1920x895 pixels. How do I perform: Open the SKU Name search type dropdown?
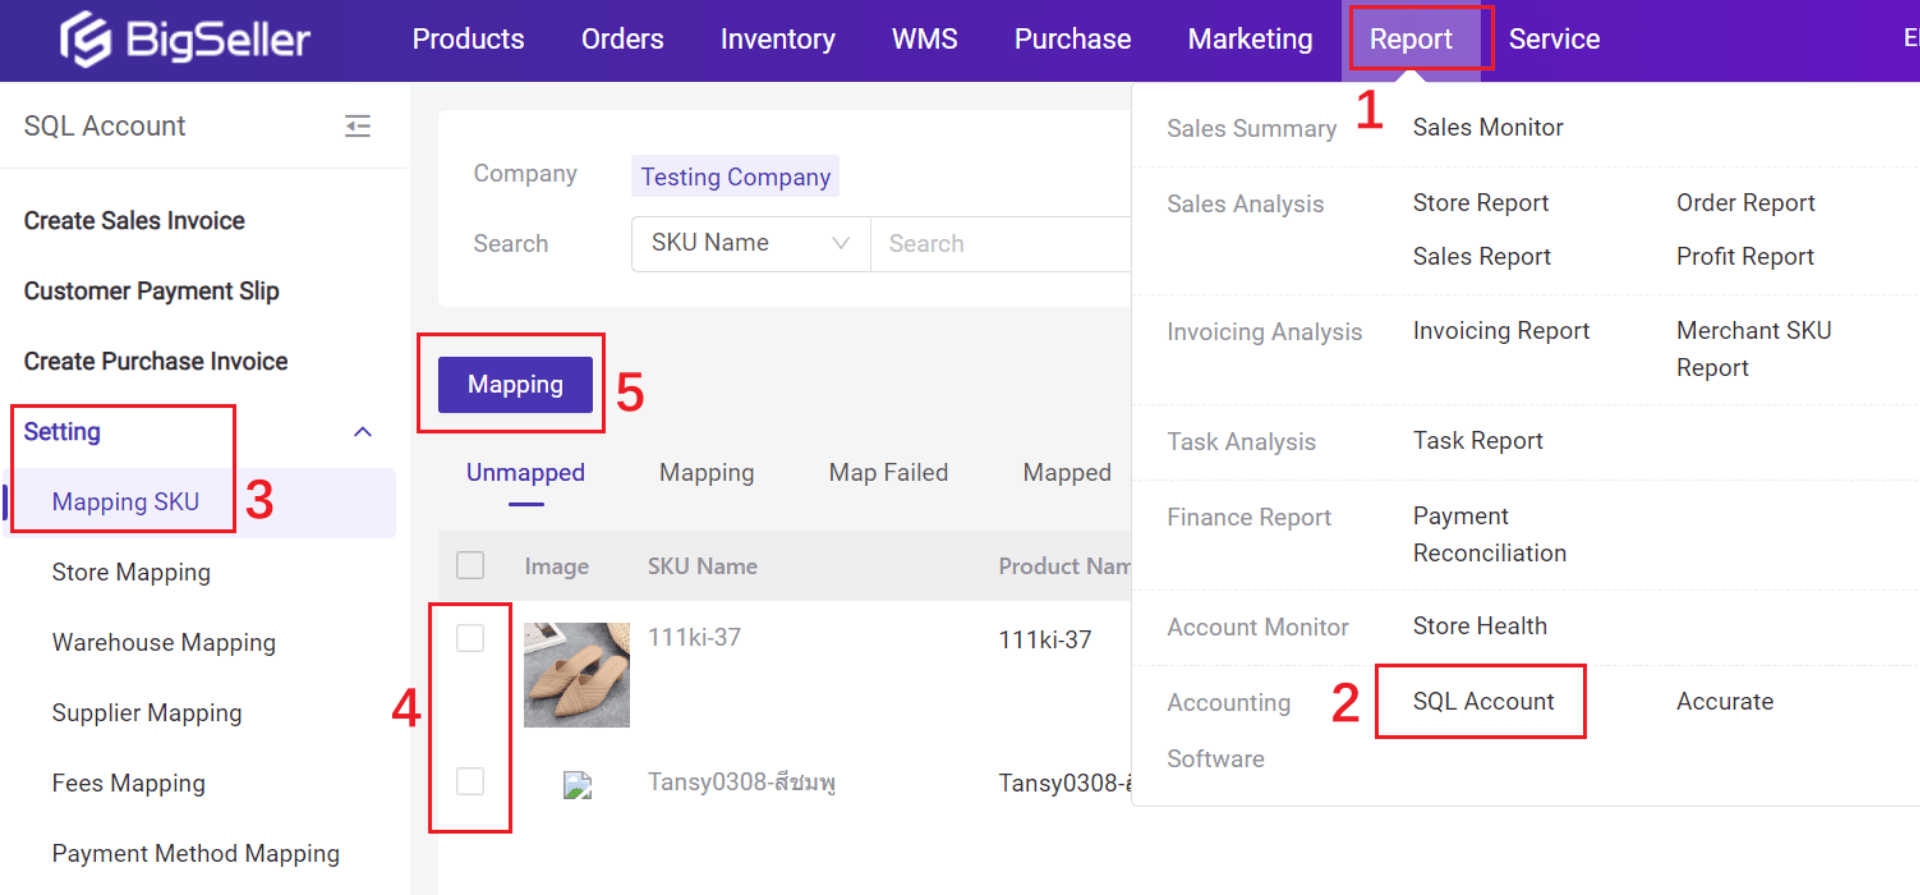tap(751, 243)
